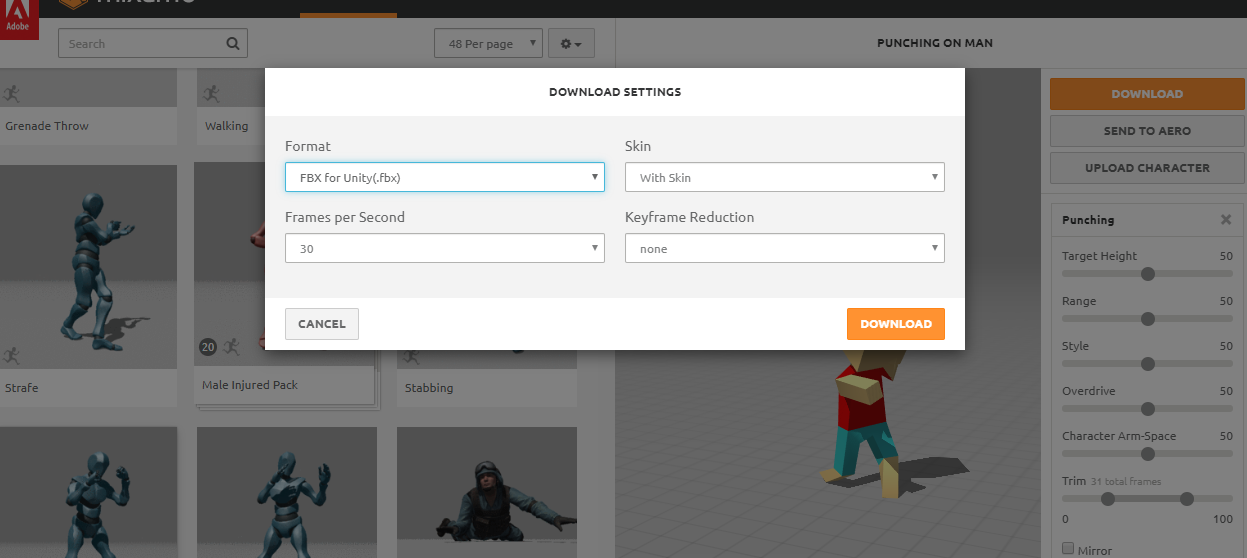Open the gear settings dropdown
This screenshot has width=1247, height=558.
tap(571, 43)
